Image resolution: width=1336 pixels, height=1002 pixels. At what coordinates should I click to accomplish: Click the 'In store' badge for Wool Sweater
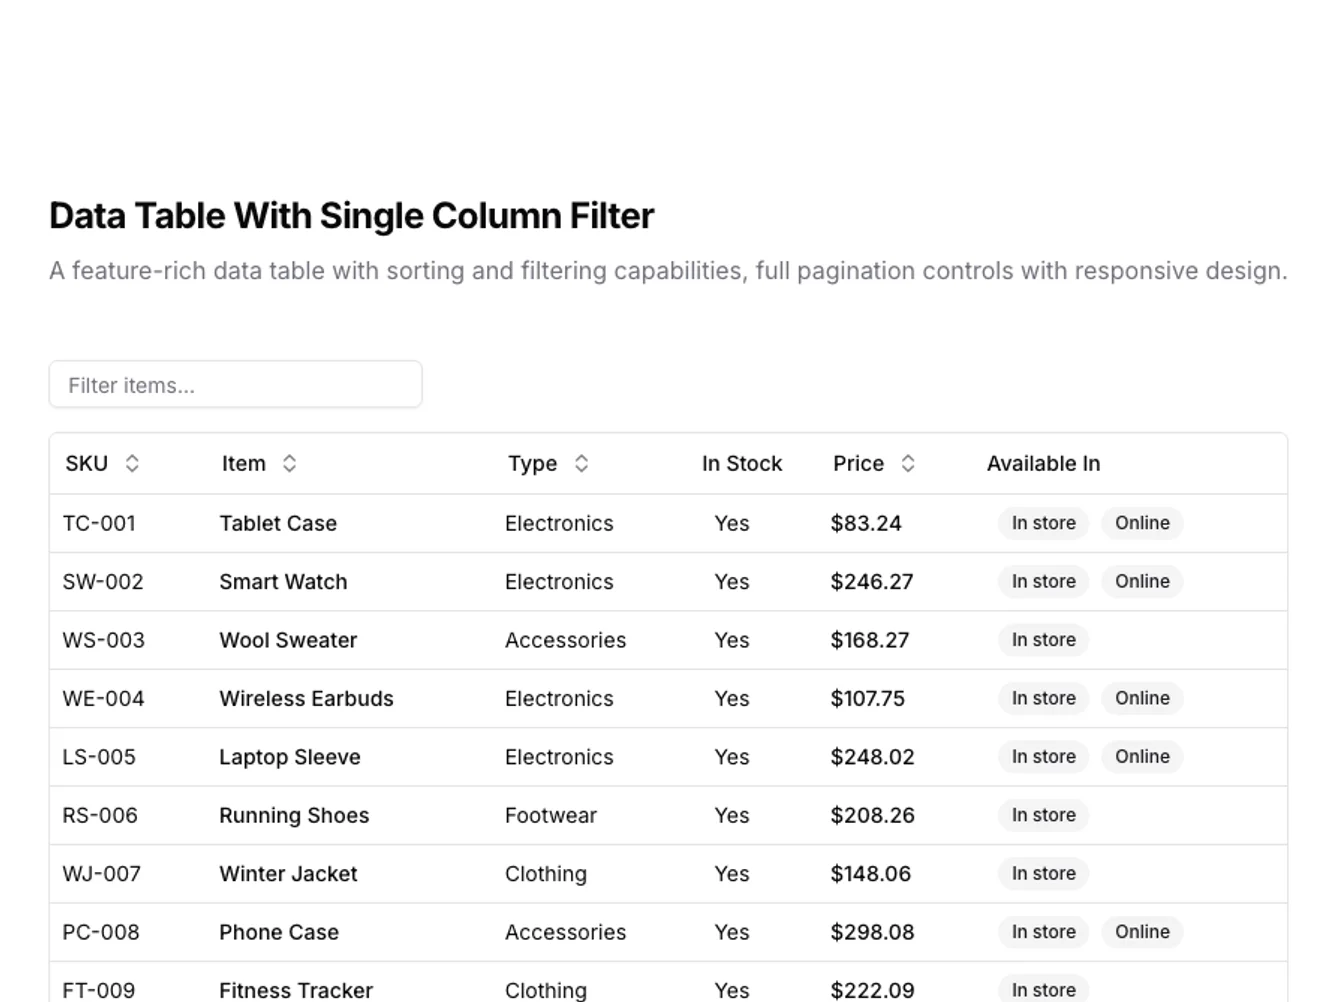pos(1043,640)
